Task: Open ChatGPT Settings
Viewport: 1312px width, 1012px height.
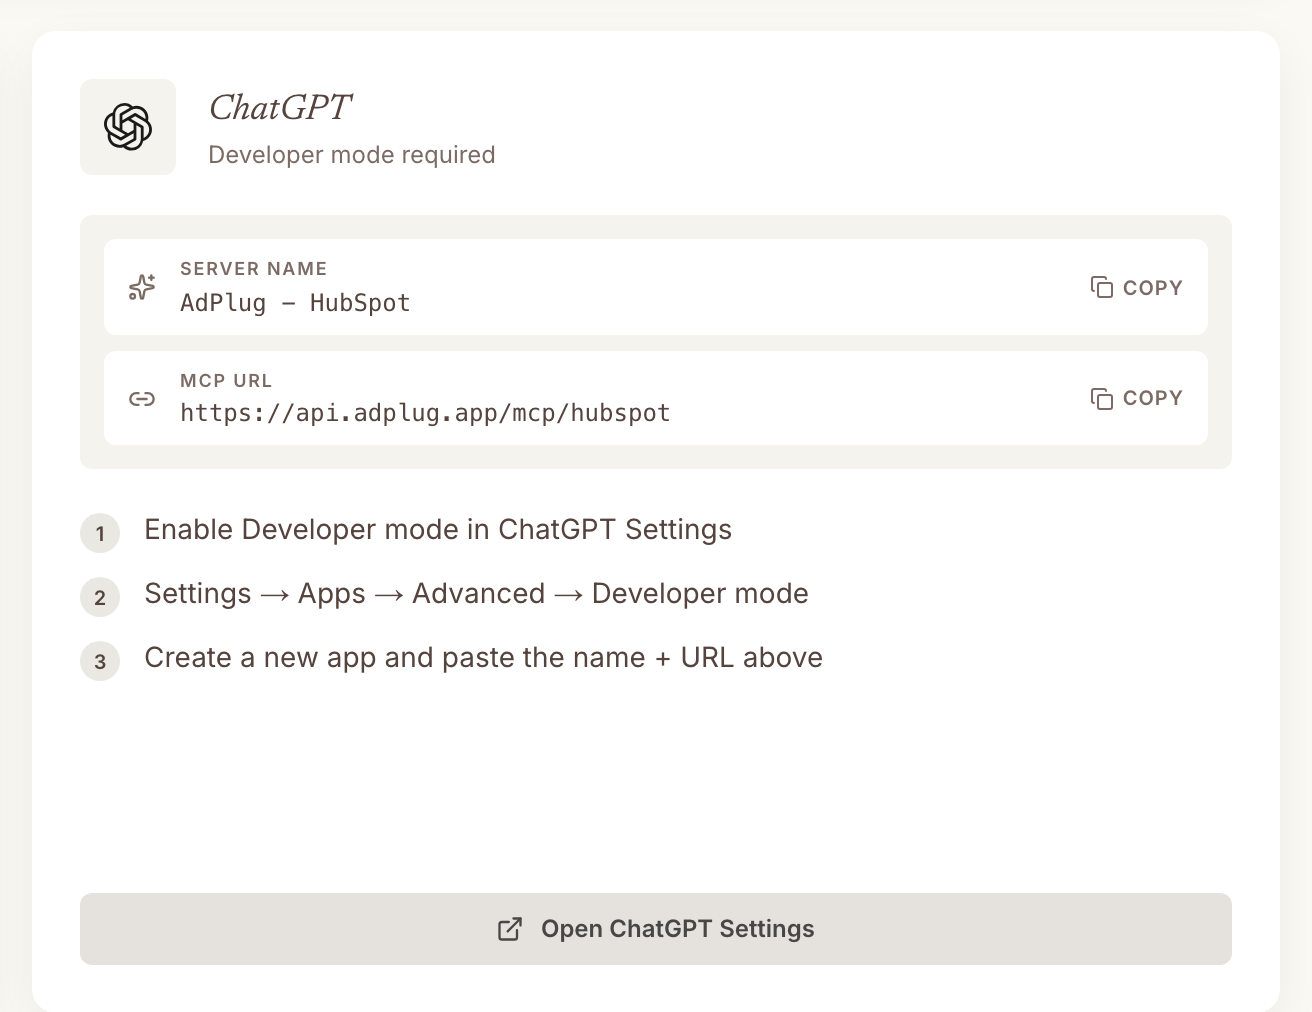Action: pyautogui.click(x=656, y=929)
